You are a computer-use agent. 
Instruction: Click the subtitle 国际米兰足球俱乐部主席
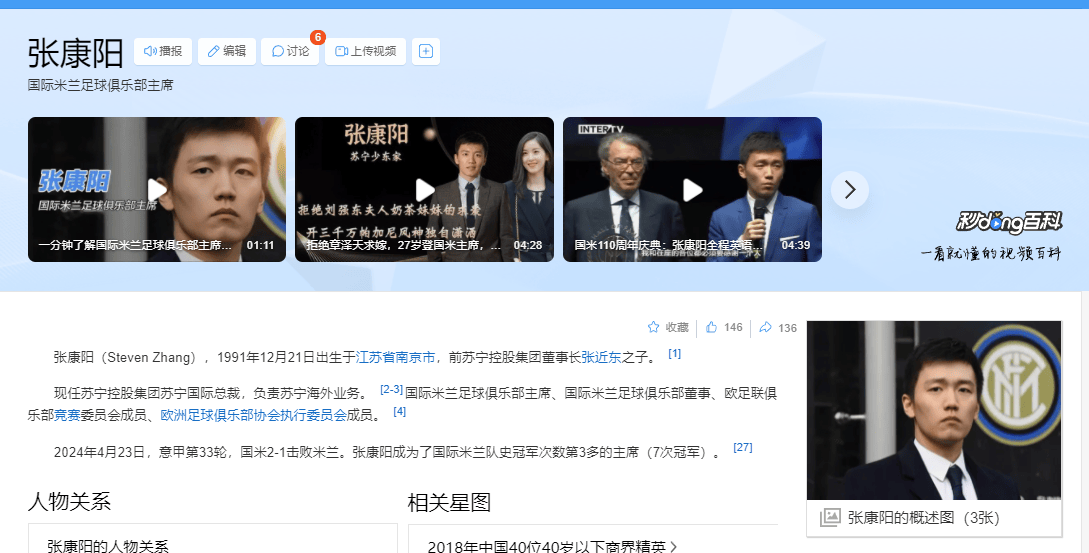click(101, 85)
